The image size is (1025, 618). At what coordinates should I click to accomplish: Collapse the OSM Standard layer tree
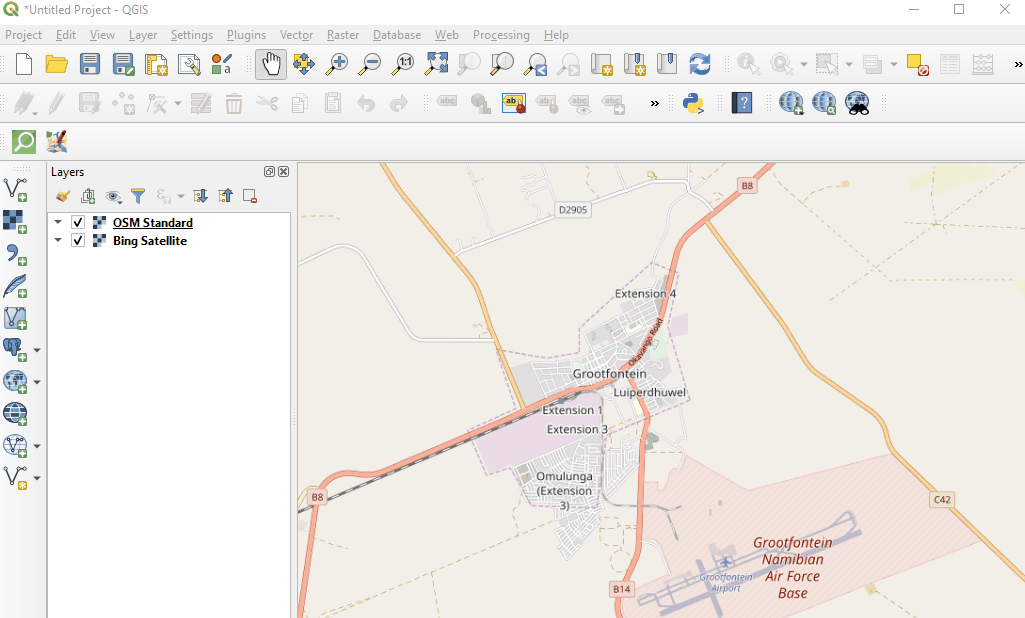58,223
